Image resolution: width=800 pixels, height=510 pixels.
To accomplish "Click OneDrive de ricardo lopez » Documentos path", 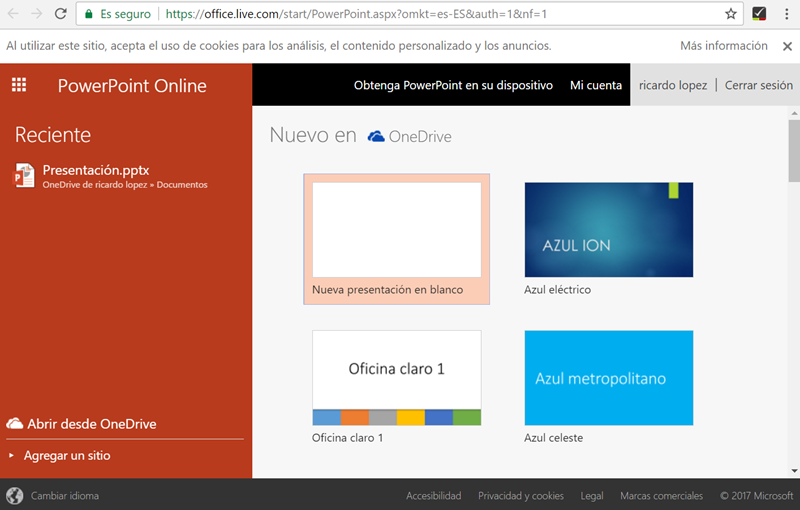I will (125, 185).
